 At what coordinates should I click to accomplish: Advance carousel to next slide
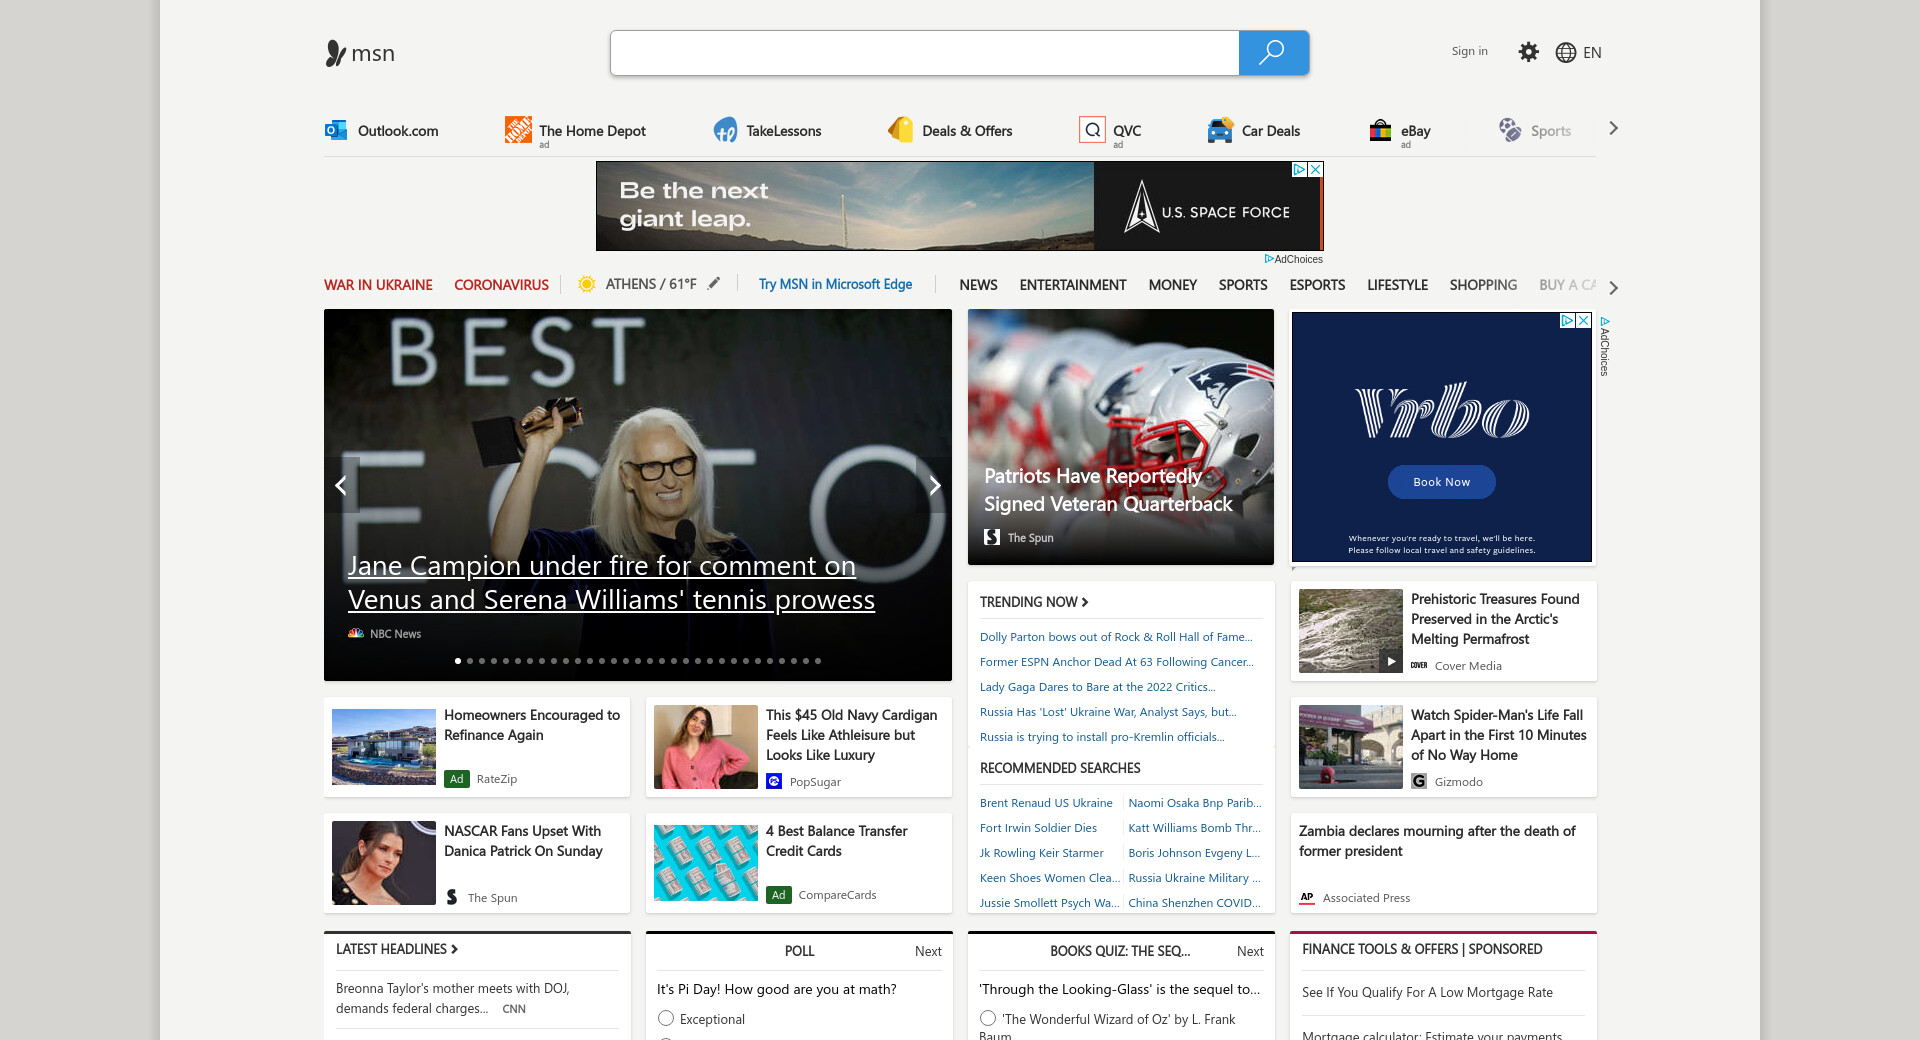point(934,486)
